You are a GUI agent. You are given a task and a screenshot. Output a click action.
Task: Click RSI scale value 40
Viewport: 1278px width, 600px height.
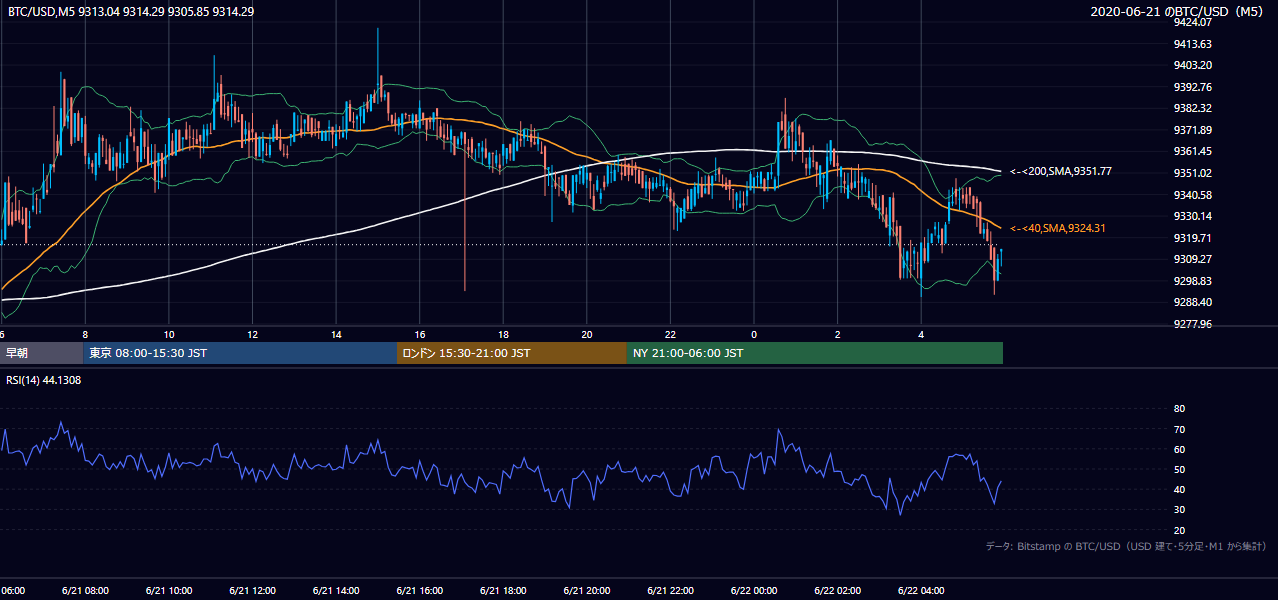click(x=1179, y=489)
